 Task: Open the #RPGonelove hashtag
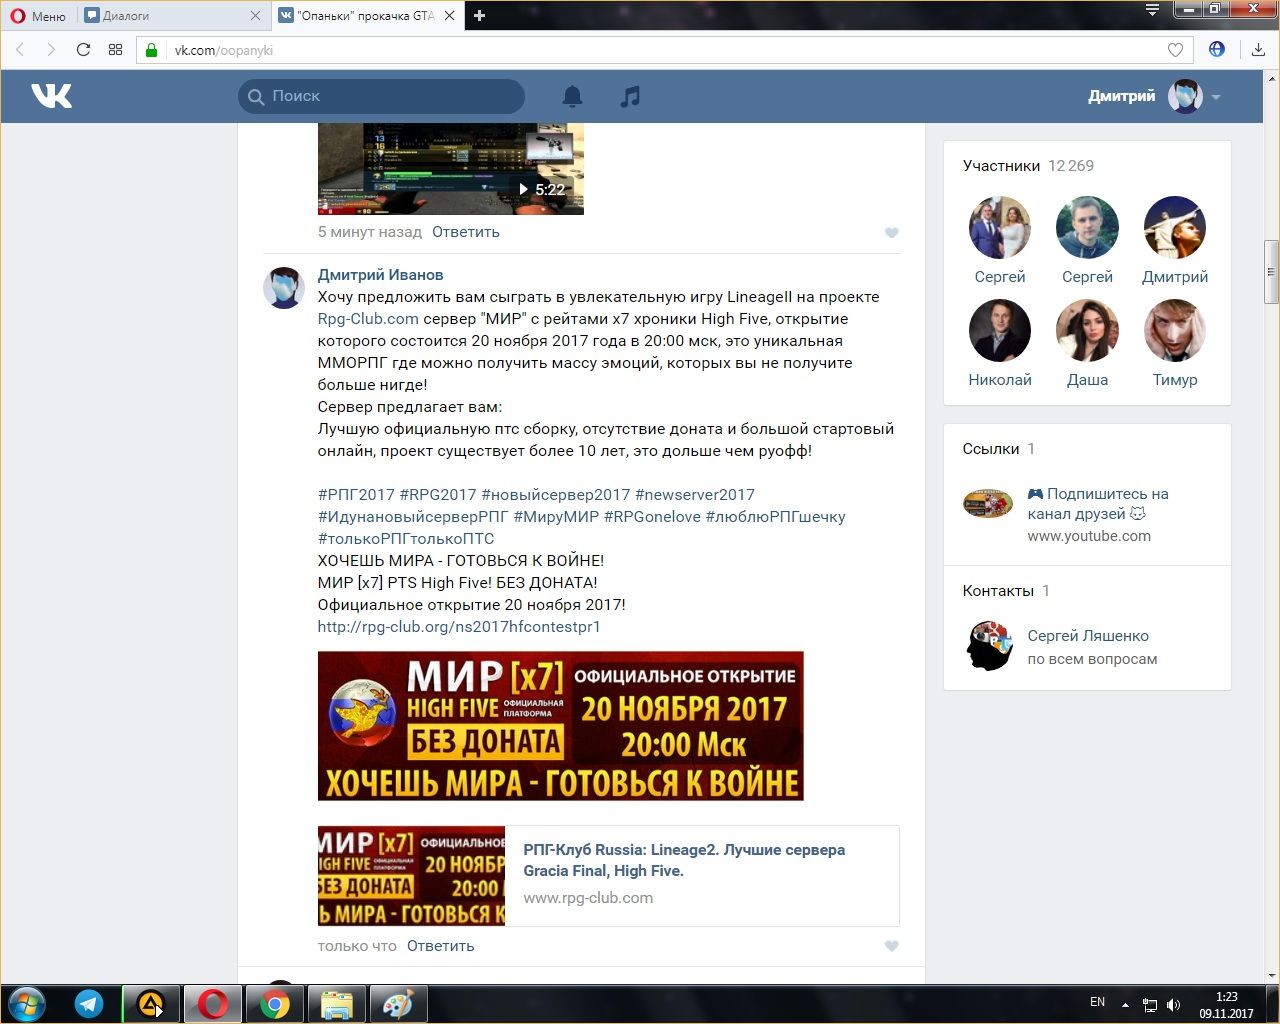pyautogui.click(x=653, y=517)
